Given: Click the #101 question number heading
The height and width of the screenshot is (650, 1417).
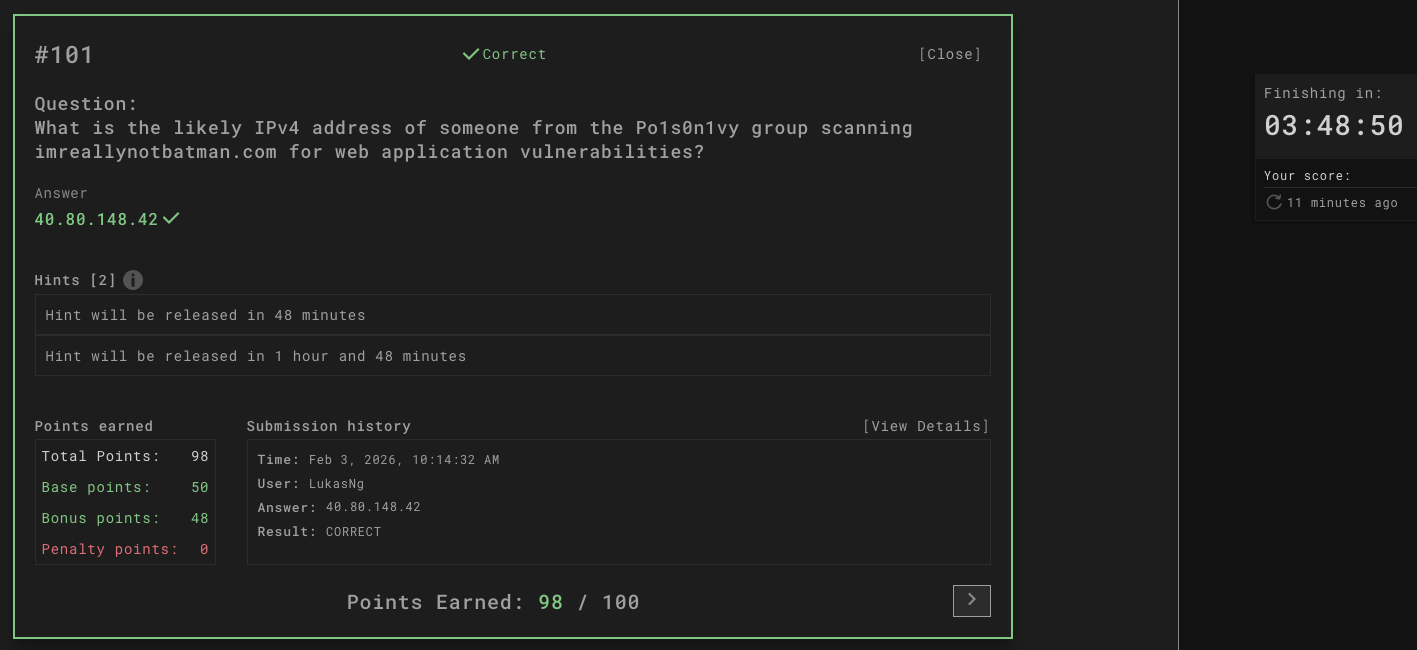Looking at the screenshot, I should click(64, 55).
